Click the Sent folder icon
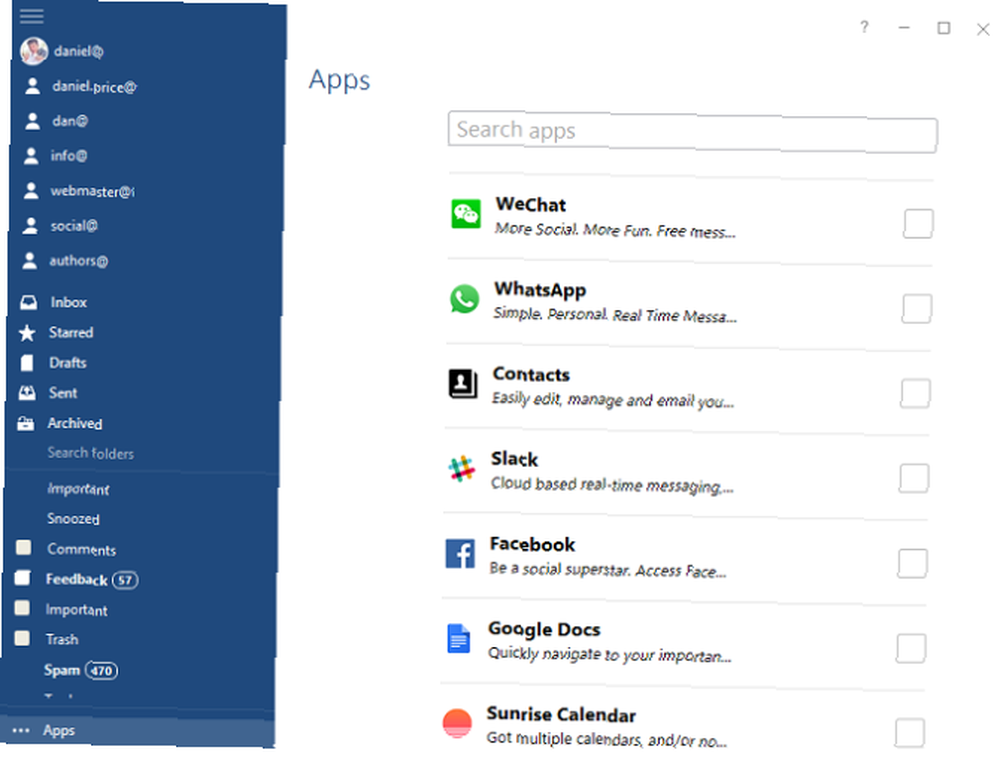 pyautogui.click(x=27, y=393)
